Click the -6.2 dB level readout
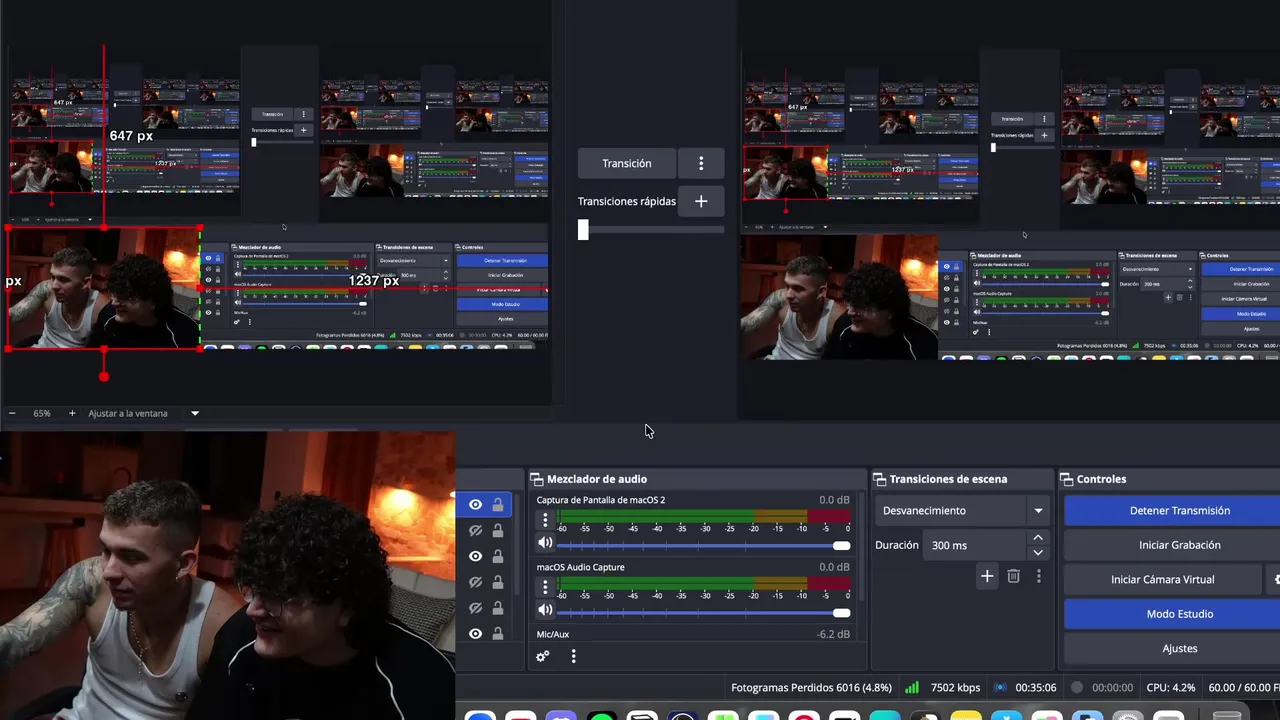The image size is (1280, 720). pyautogui.click(x=833, y=634)
